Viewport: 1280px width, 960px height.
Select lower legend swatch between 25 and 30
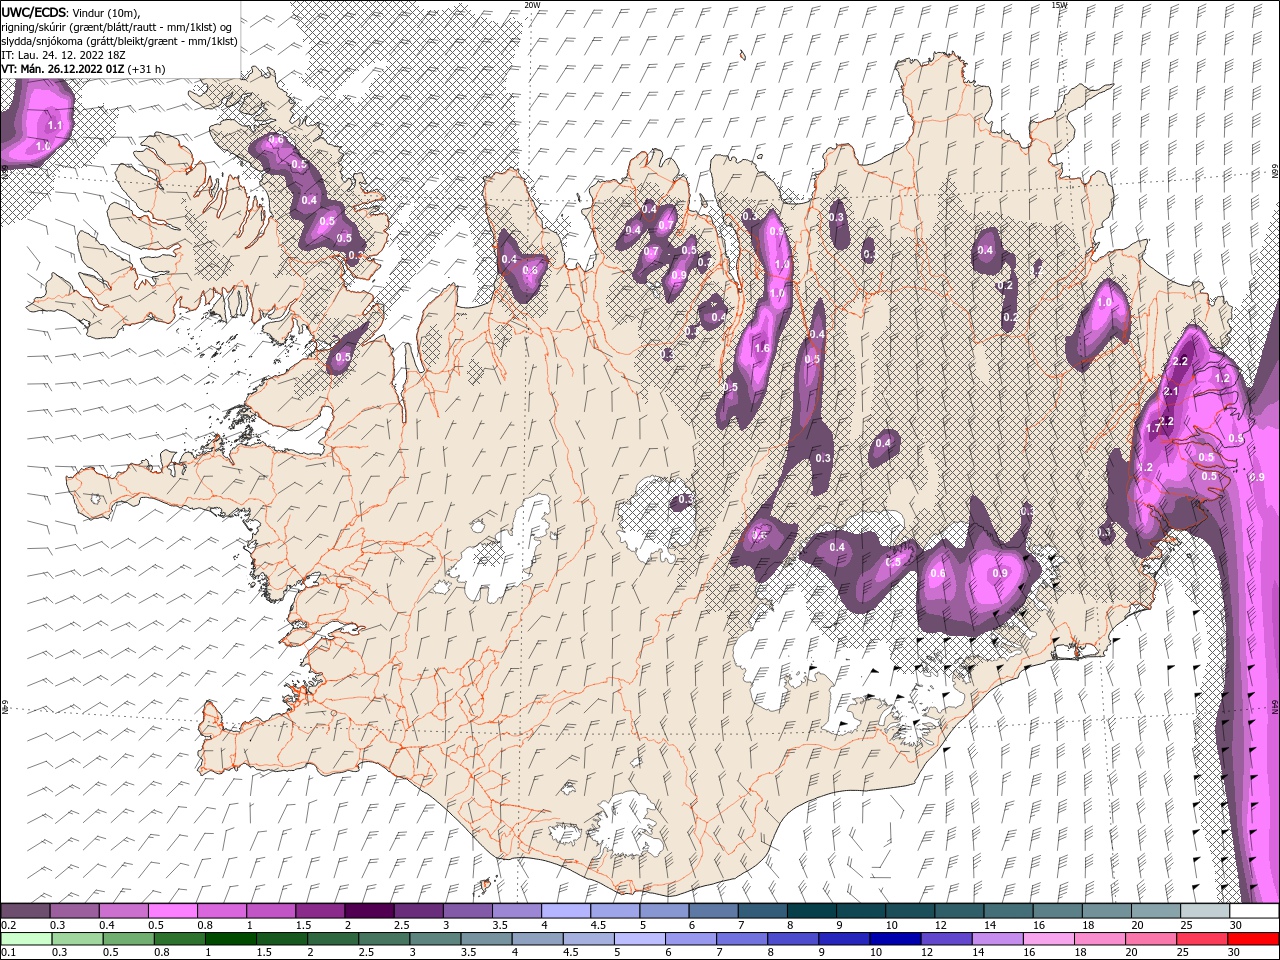pos(1203,939)
